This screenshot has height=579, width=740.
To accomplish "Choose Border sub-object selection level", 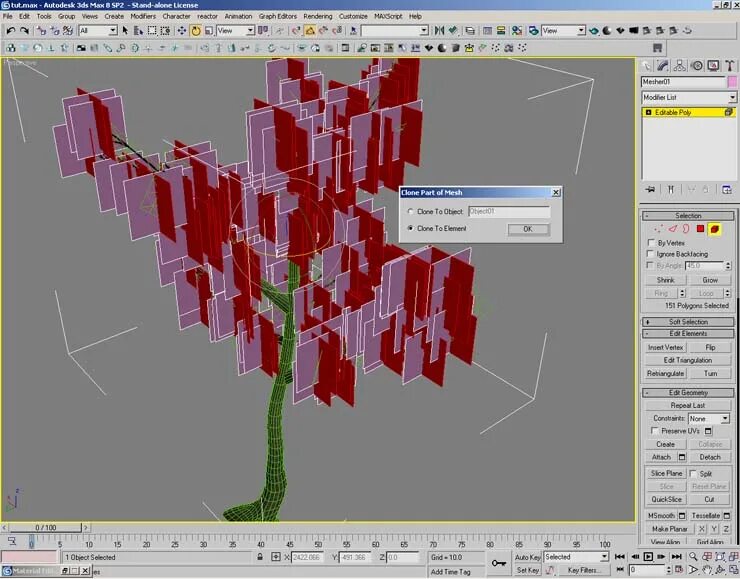I will tap(686, 229).
